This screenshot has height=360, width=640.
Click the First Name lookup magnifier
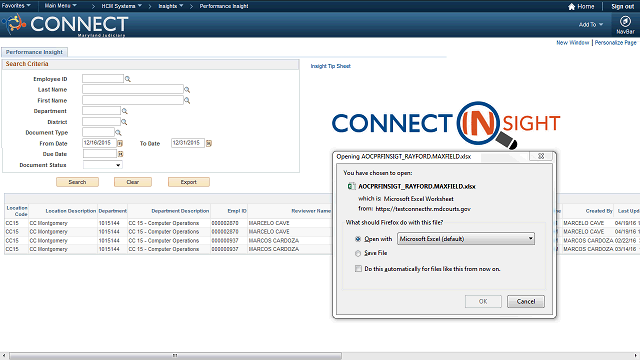click(187, 100)
